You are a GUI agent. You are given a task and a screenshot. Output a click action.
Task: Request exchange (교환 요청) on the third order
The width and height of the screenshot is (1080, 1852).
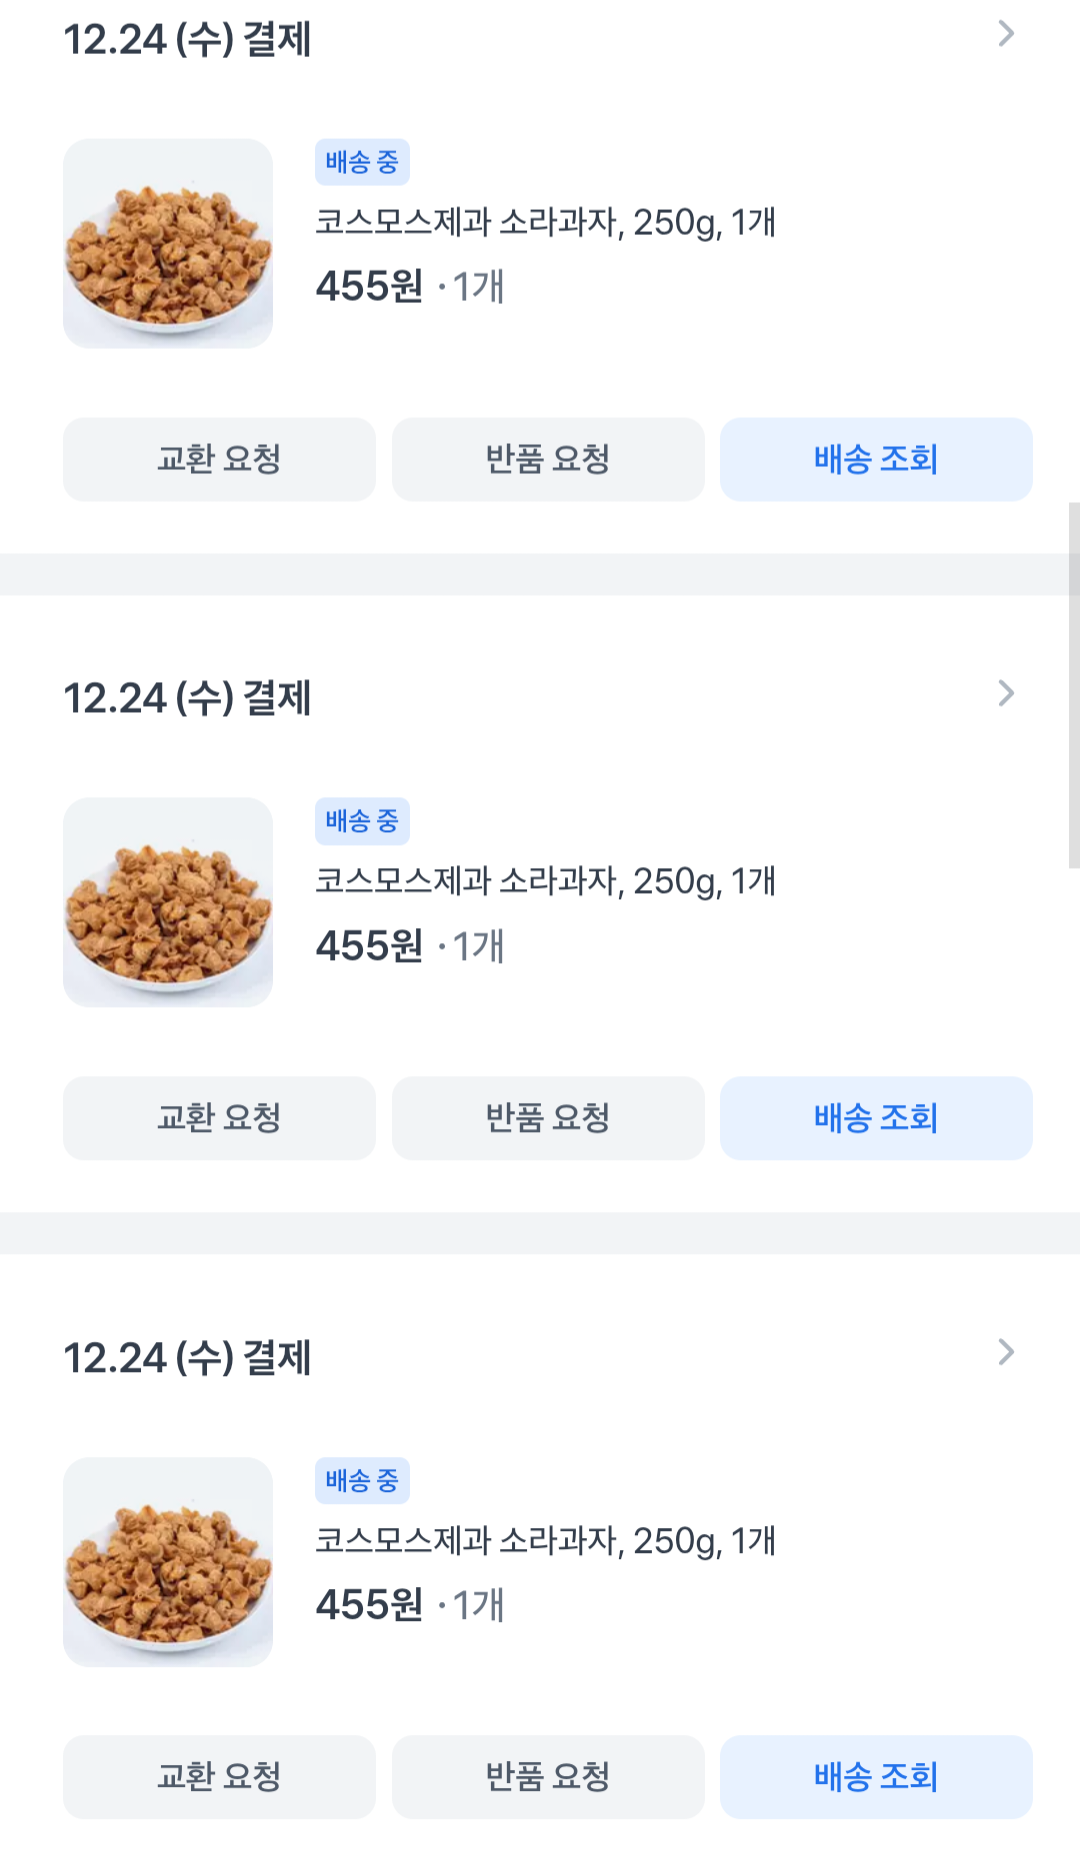click(x=219, y=1777)
